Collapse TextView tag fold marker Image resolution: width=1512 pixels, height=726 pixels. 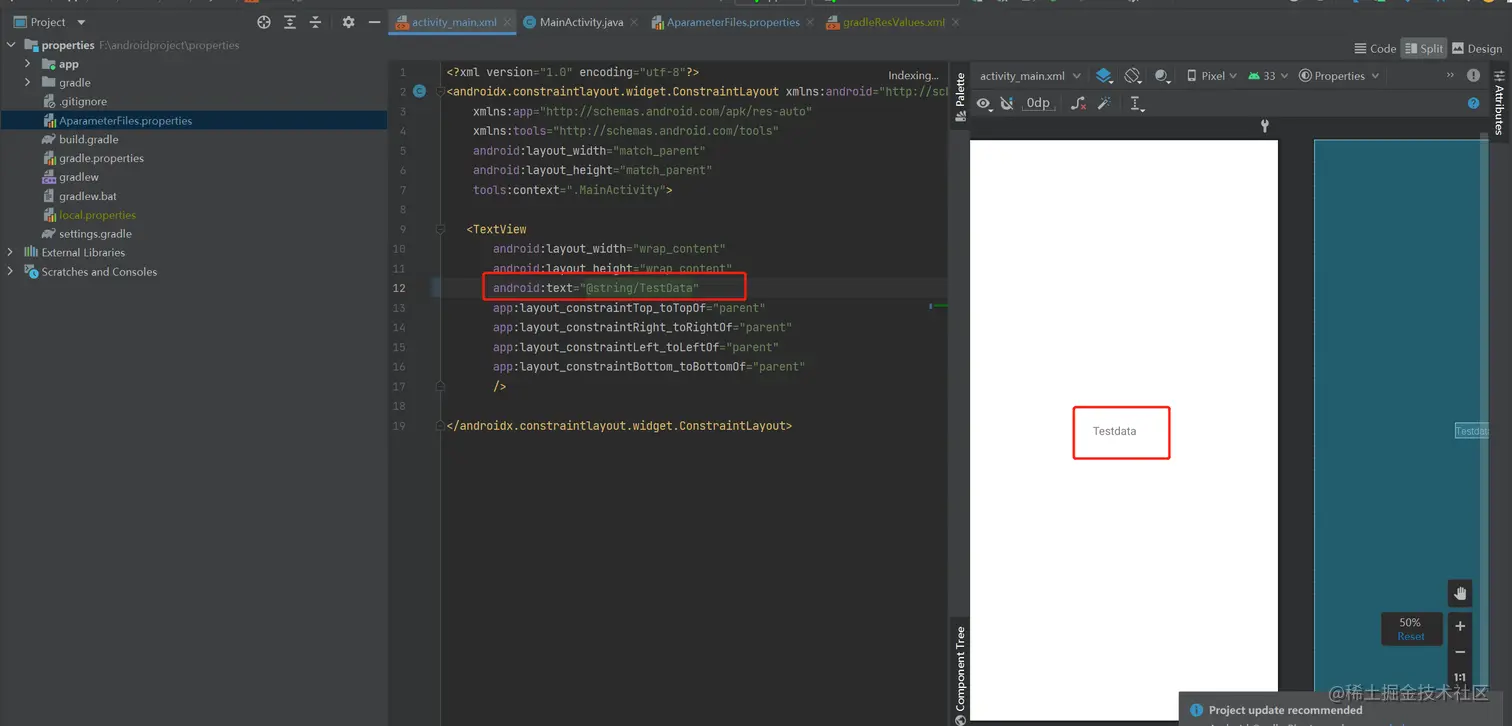coord(440,229)
